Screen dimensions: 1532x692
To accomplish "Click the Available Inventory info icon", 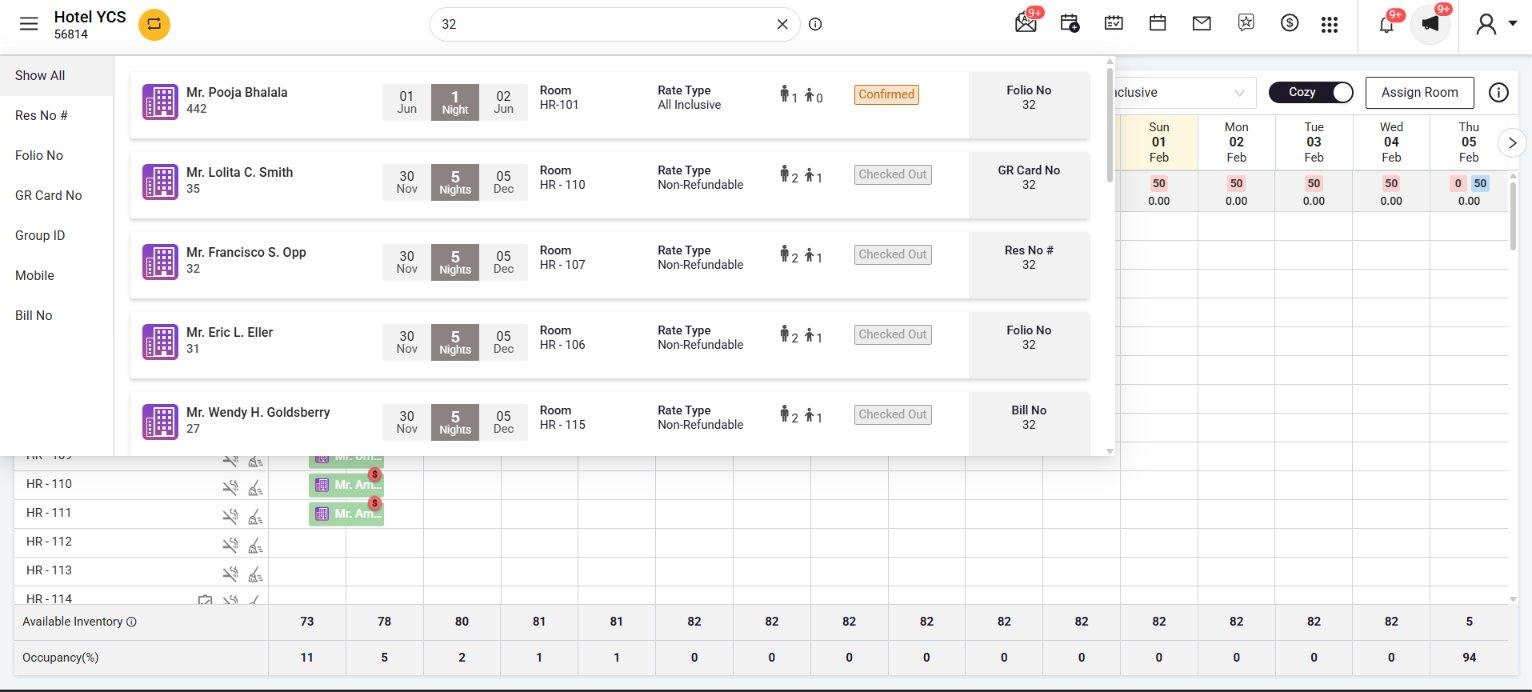I will 131,622.
